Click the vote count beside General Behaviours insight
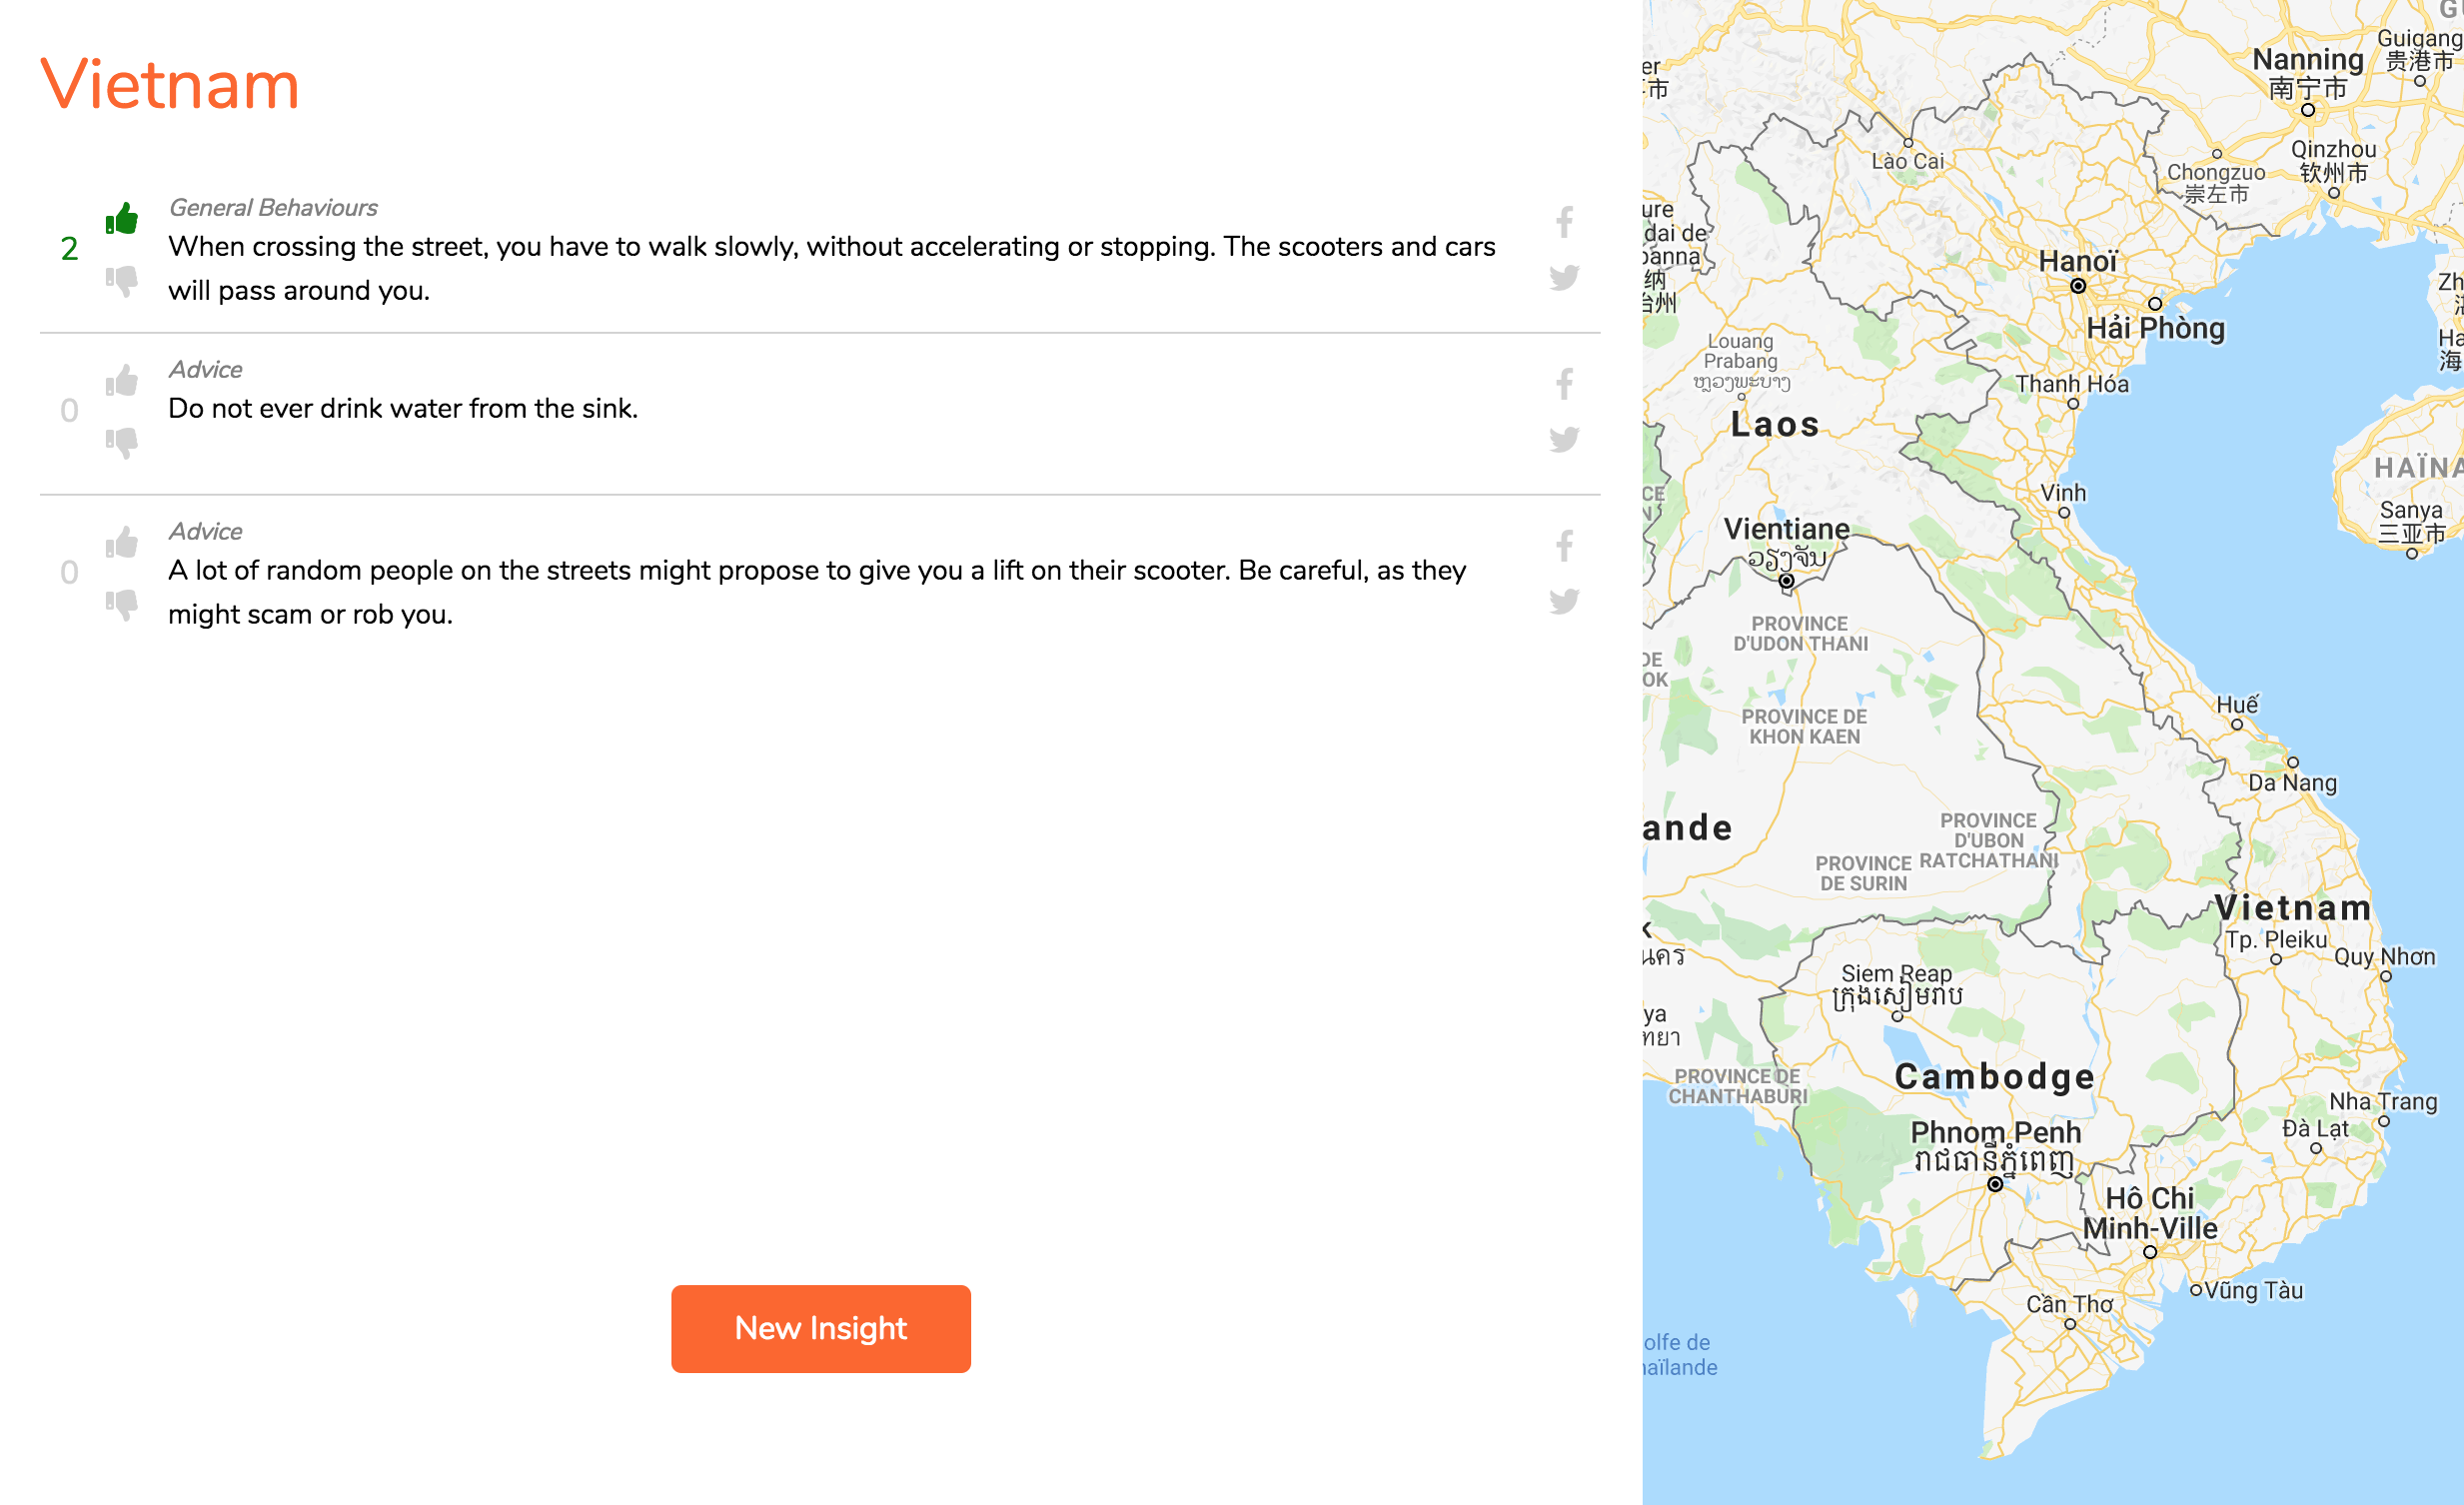Viewport: 2464px width, 1505px height. pos(69,248)
